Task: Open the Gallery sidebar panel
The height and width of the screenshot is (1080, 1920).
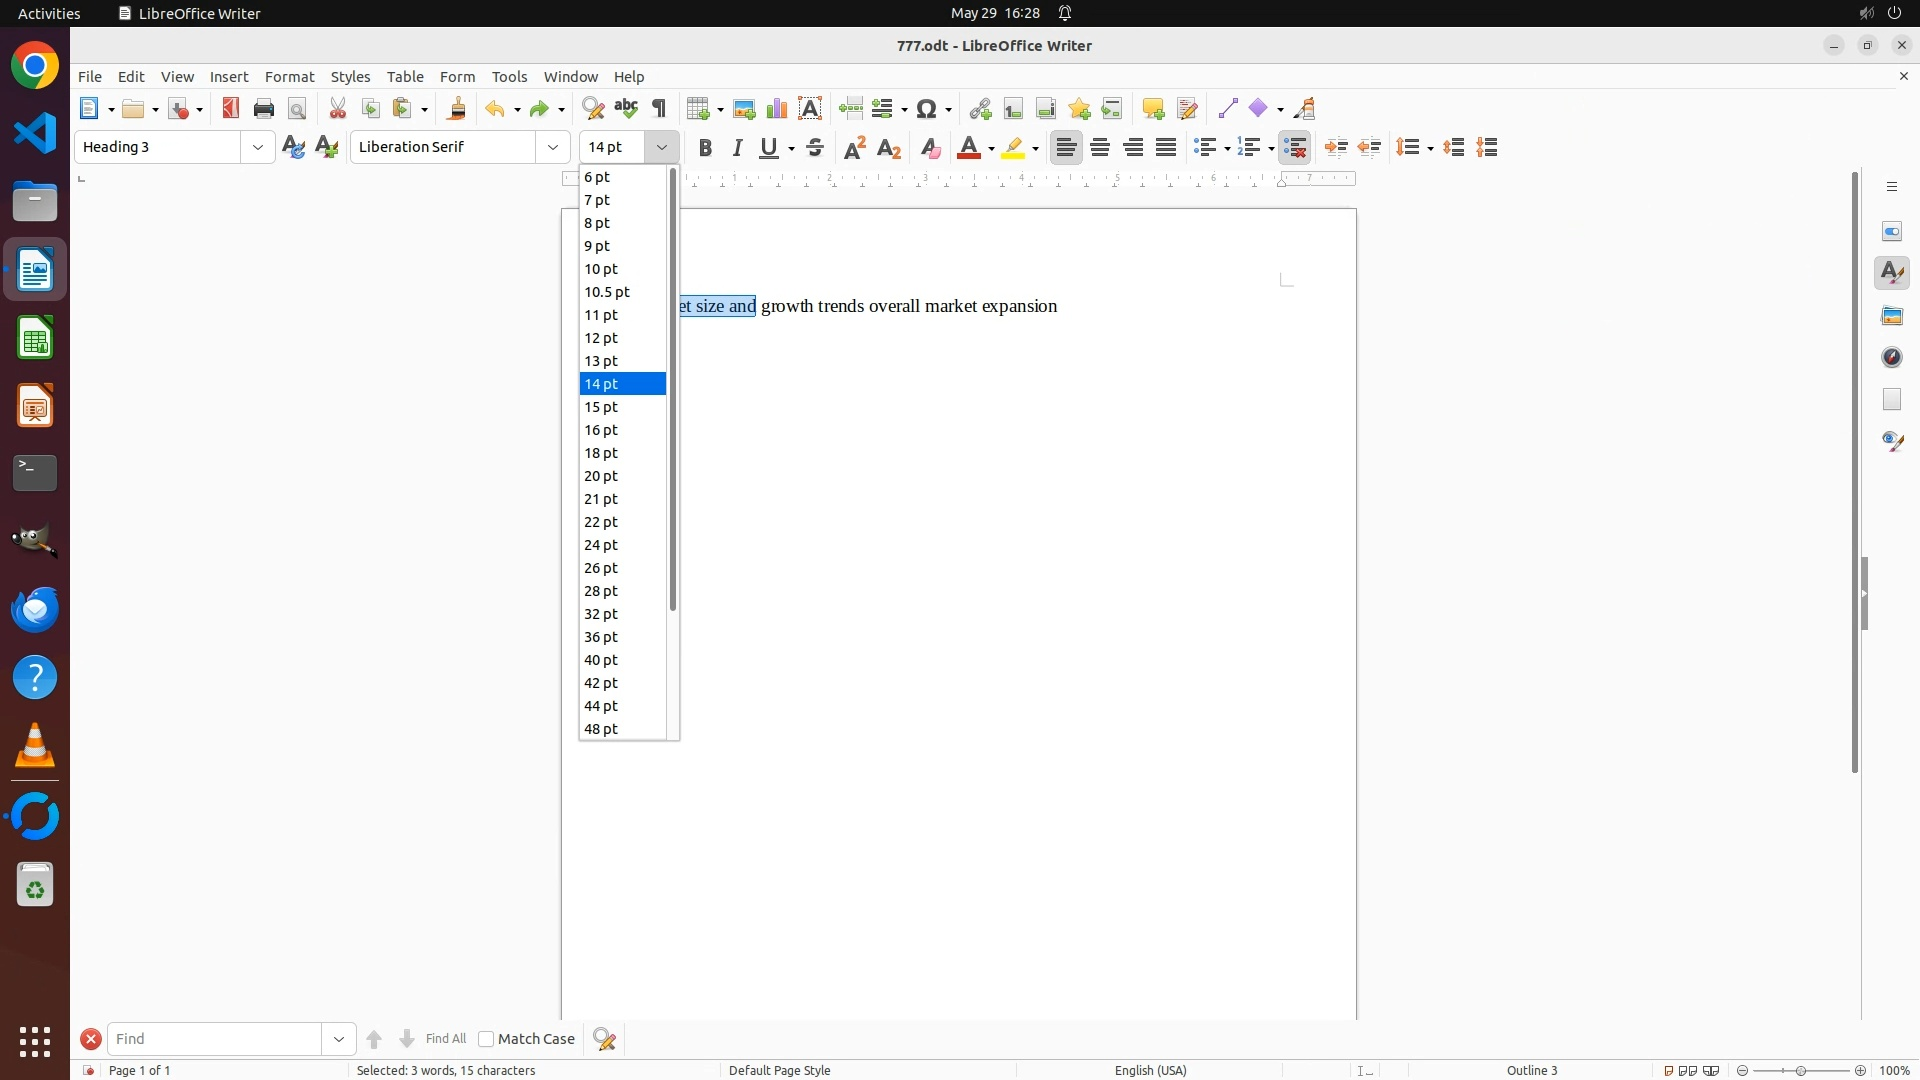Action: click(x=1892, y=316)
